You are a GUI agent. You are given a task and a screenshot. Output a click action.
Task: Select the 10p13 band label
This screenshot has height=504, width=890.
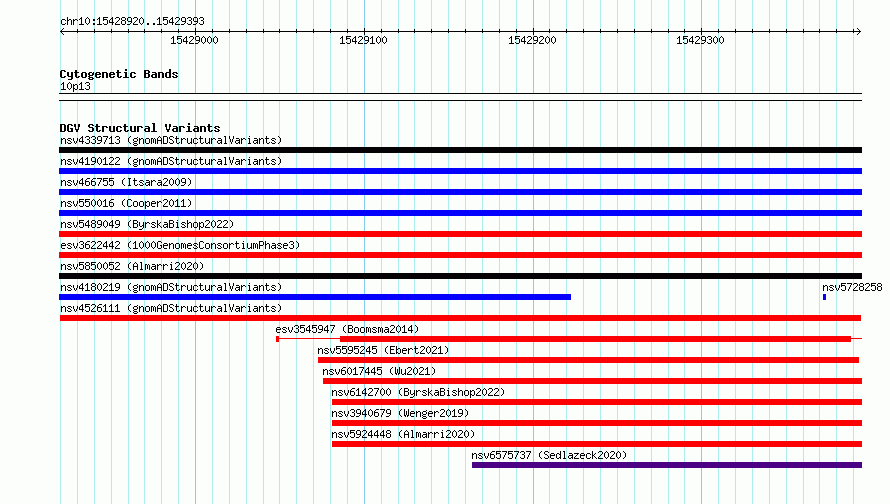(75, 86)
